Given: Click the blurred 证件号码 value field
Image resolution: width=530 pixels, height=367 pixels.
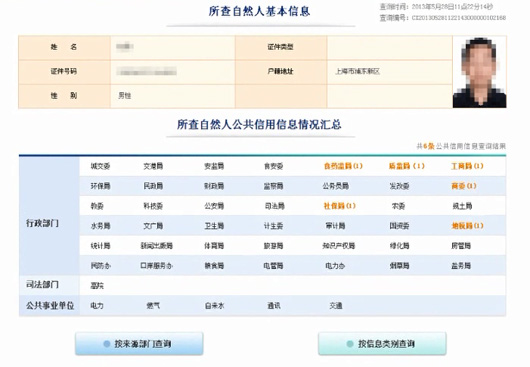Looking at the screenshot, I should click(146, 71).
